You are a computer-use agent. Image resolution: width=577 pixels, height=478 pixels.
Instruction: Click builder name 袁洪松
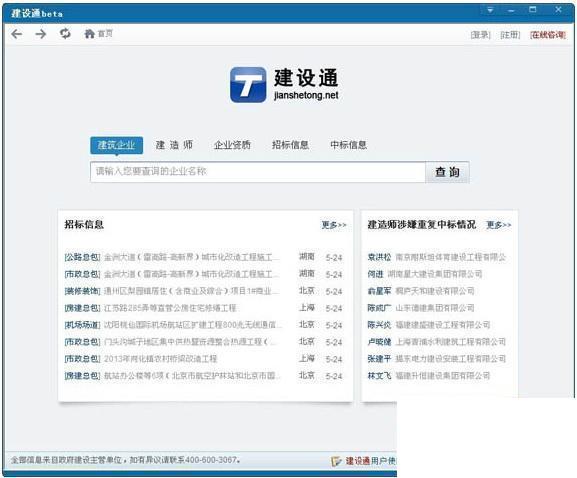[379, 257]
